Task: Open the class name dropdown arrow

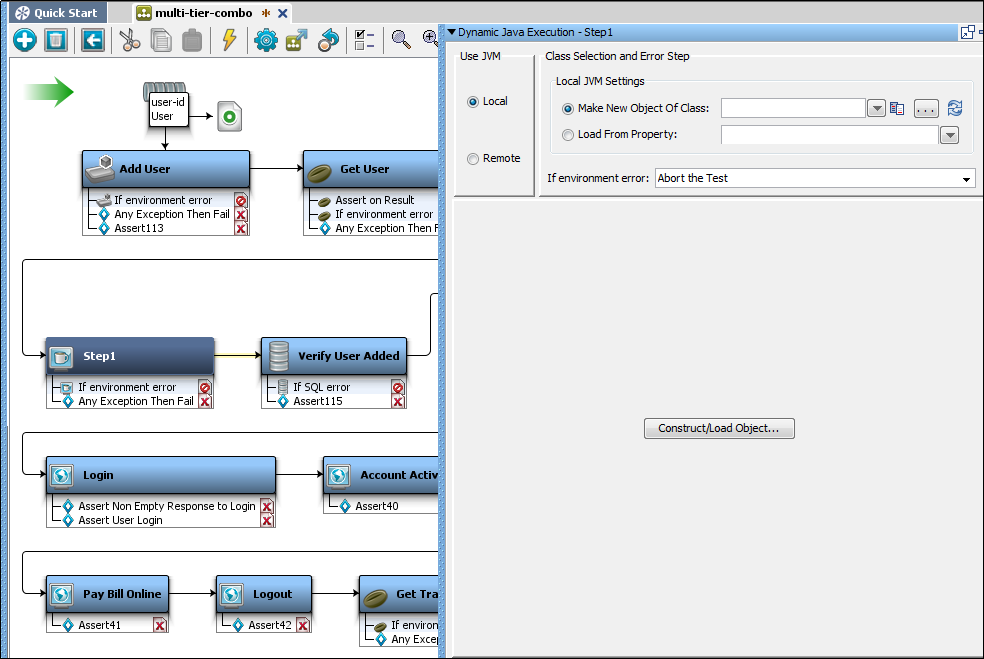Action: 877,108
